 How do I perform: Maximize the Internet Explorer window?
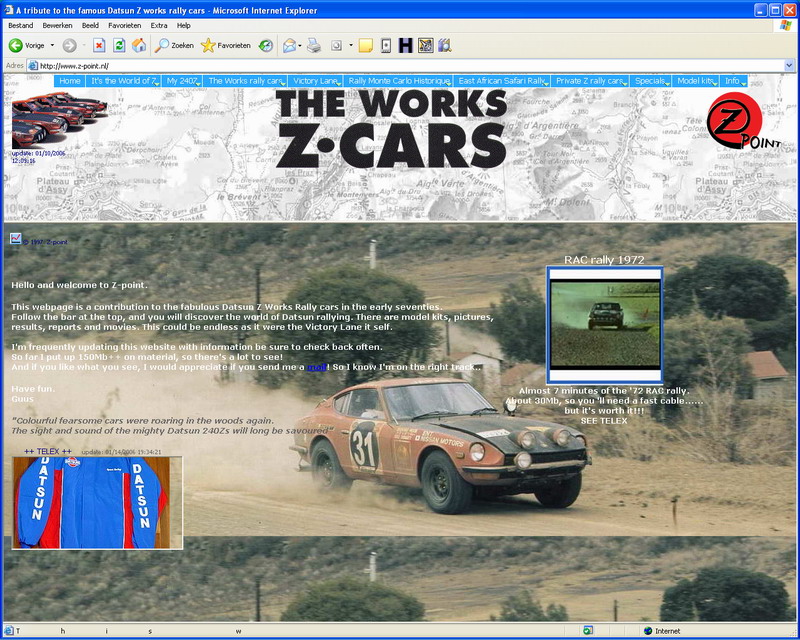click(x=775, y=10)
